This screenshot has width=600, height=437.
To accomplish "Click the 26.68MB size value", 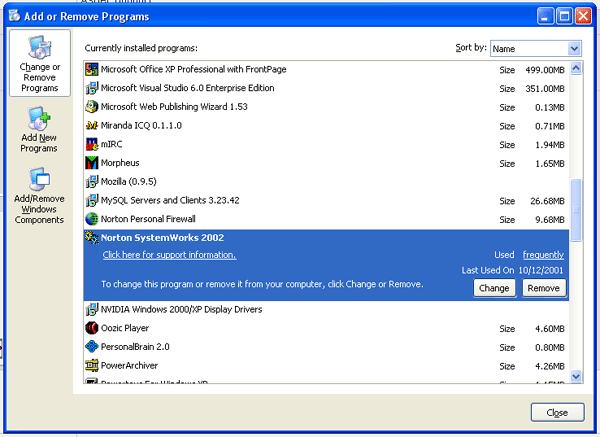I will click(x=547, y=201).
